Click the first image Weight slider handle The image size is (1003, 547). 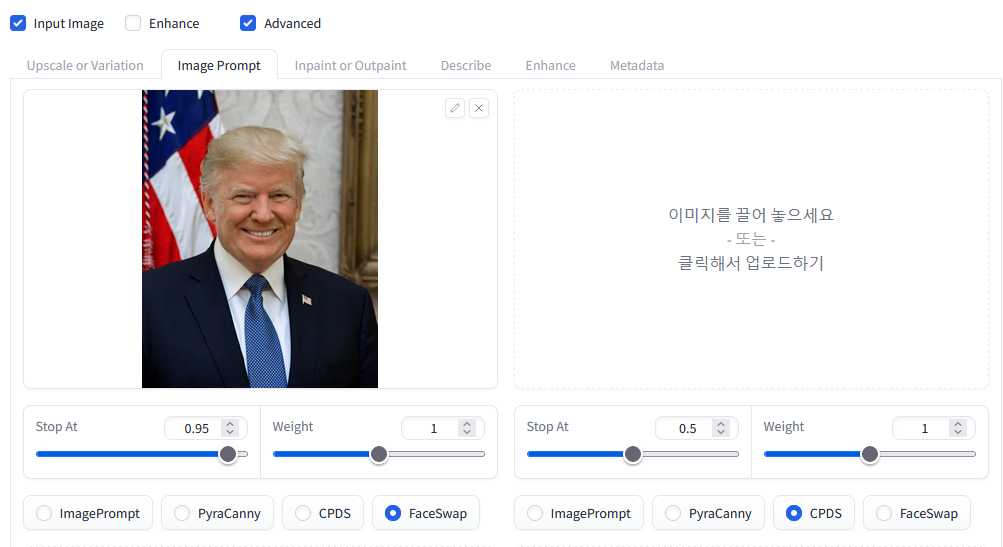point(379,454)
